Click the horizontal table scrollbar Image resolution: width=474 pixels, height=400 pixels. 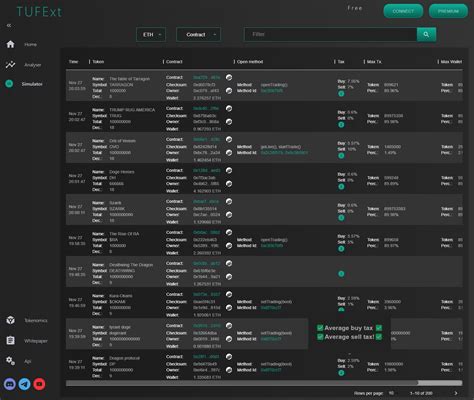click(264, 383)
